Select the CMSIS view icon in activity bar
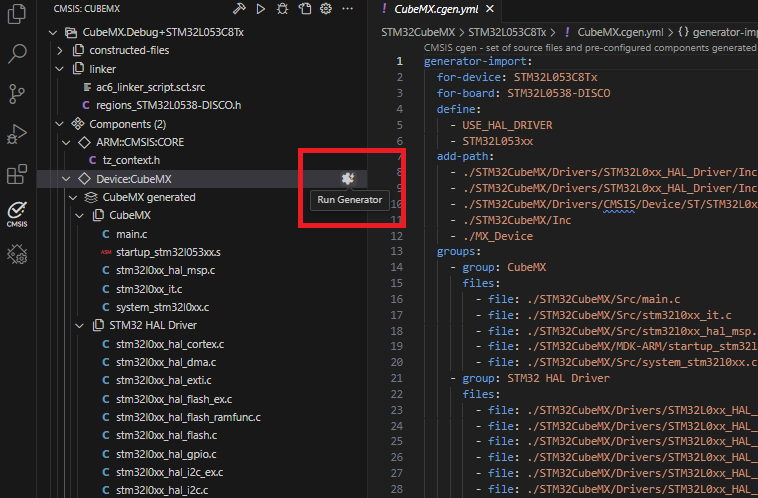 (17, 214)
